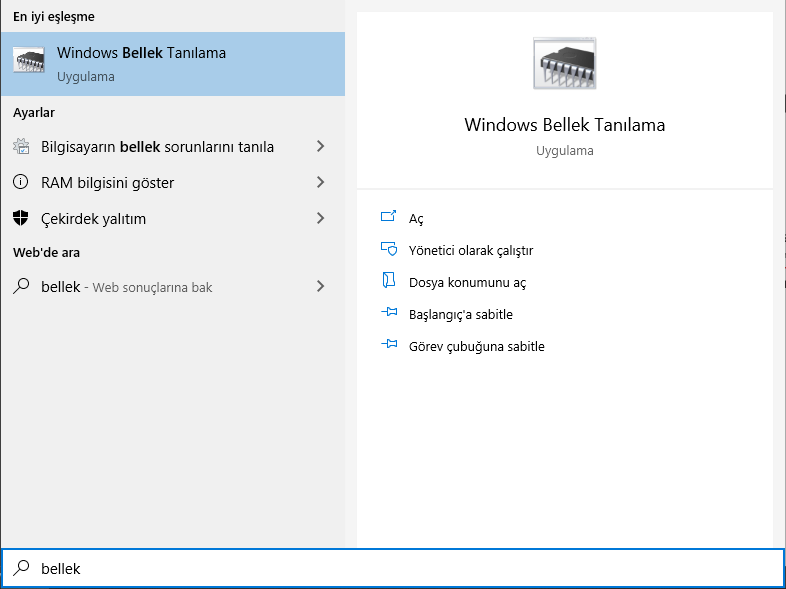Viewport: 786px width, 589px height.
Task: Expand Bilgisayarın bellek sorunlarını tanıla chevron
Action: tap(320, 146)
